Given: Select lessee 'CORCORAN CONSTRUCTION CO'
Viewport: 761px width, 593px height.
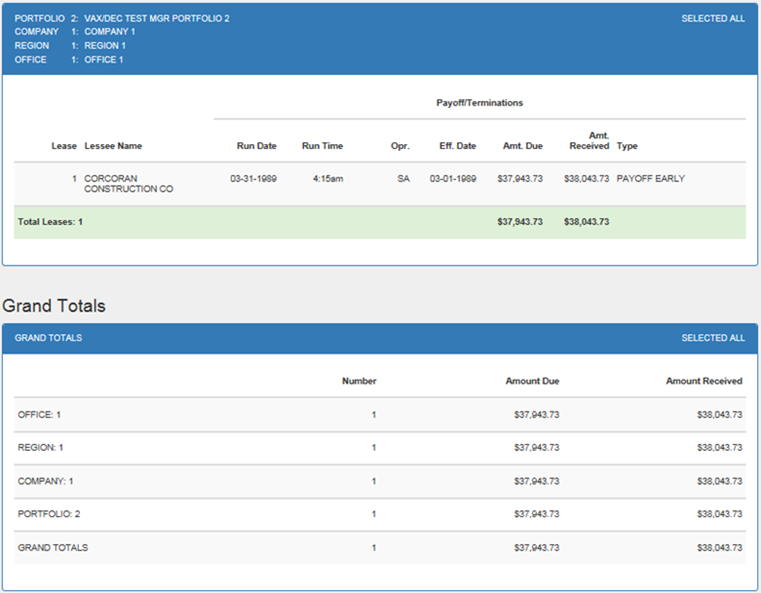Looking at the screenshot, I should pyautogui.click(x=129, y=184).
